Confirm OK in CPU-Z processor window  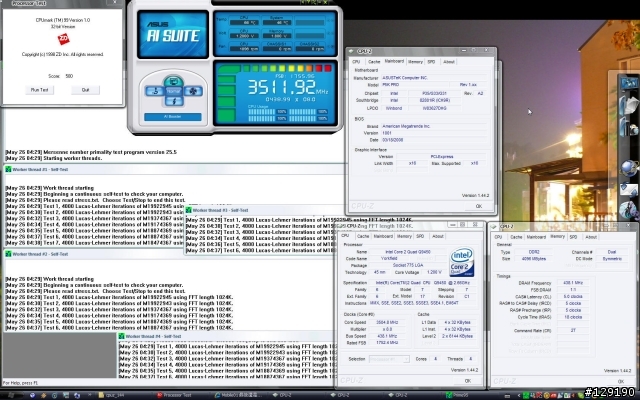(x=467, y=381)
